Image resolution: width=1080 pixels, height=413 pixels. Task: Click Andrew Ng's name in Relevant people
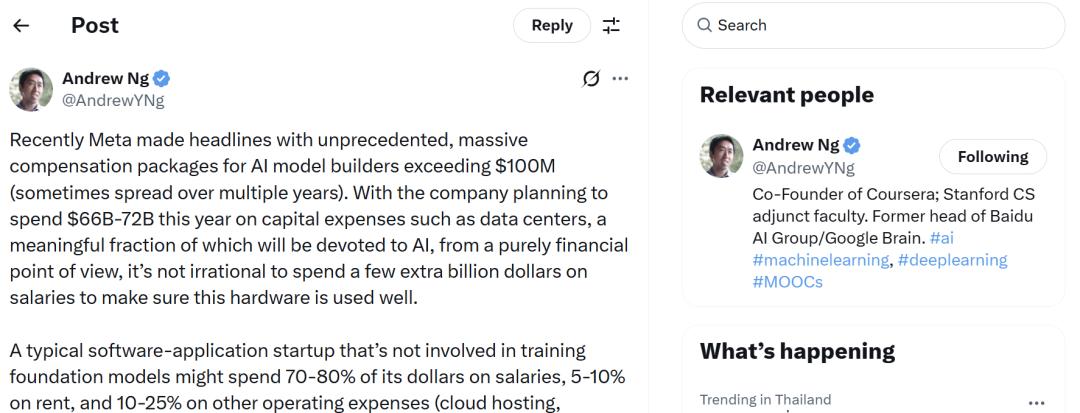pos(795,145)
